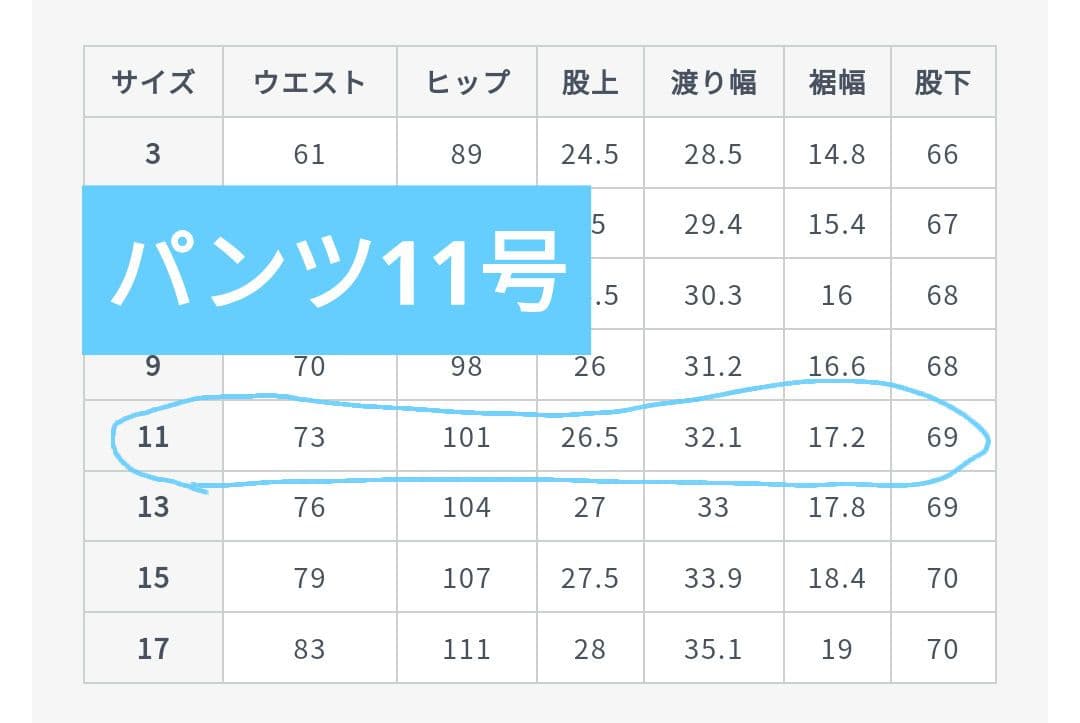Screen dimensions: 1080x723
Task: Click the 股下 column header
Action: click(942, 82)
